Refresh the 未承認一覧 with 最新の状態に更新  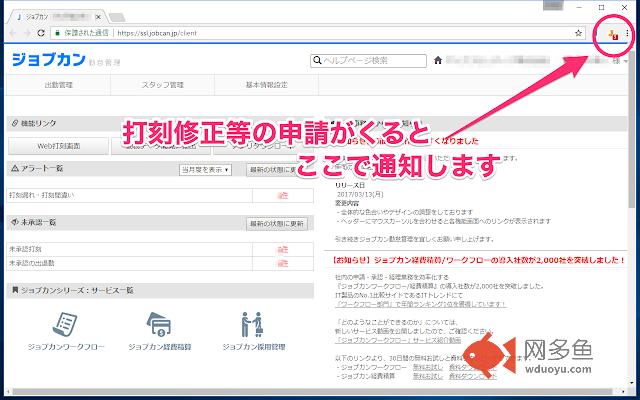coord(277,224)
